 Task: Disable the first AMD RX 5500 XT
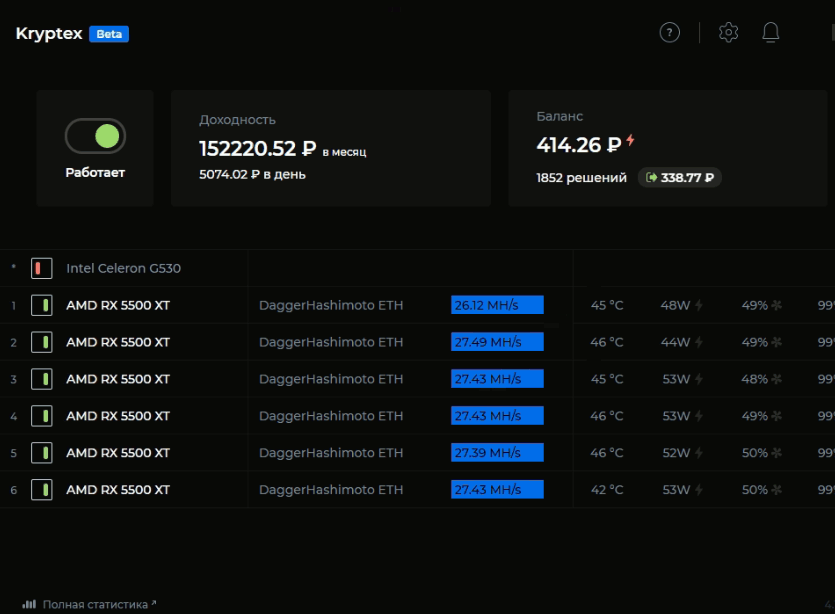point(41,306)
